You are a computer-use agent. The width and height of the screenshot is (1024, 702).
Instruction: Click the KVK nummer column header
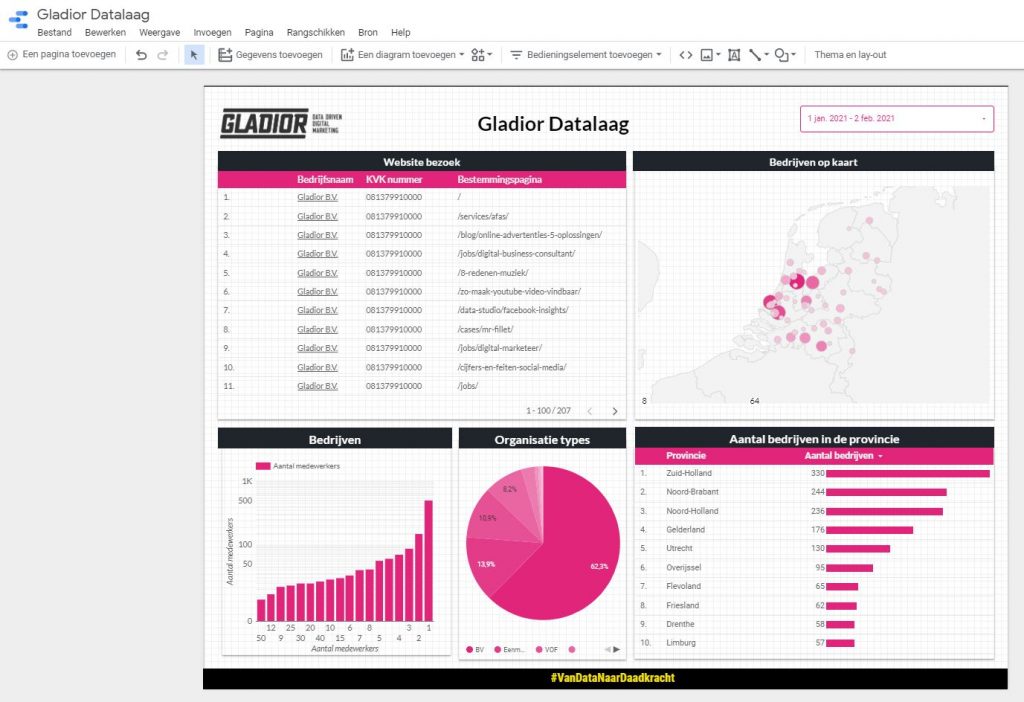click(394, 180)
